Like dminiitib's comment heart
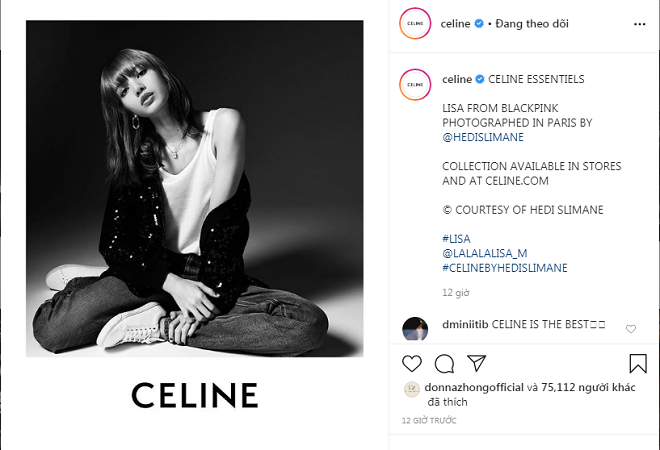 pyautogui.click(x=631, y=329)
